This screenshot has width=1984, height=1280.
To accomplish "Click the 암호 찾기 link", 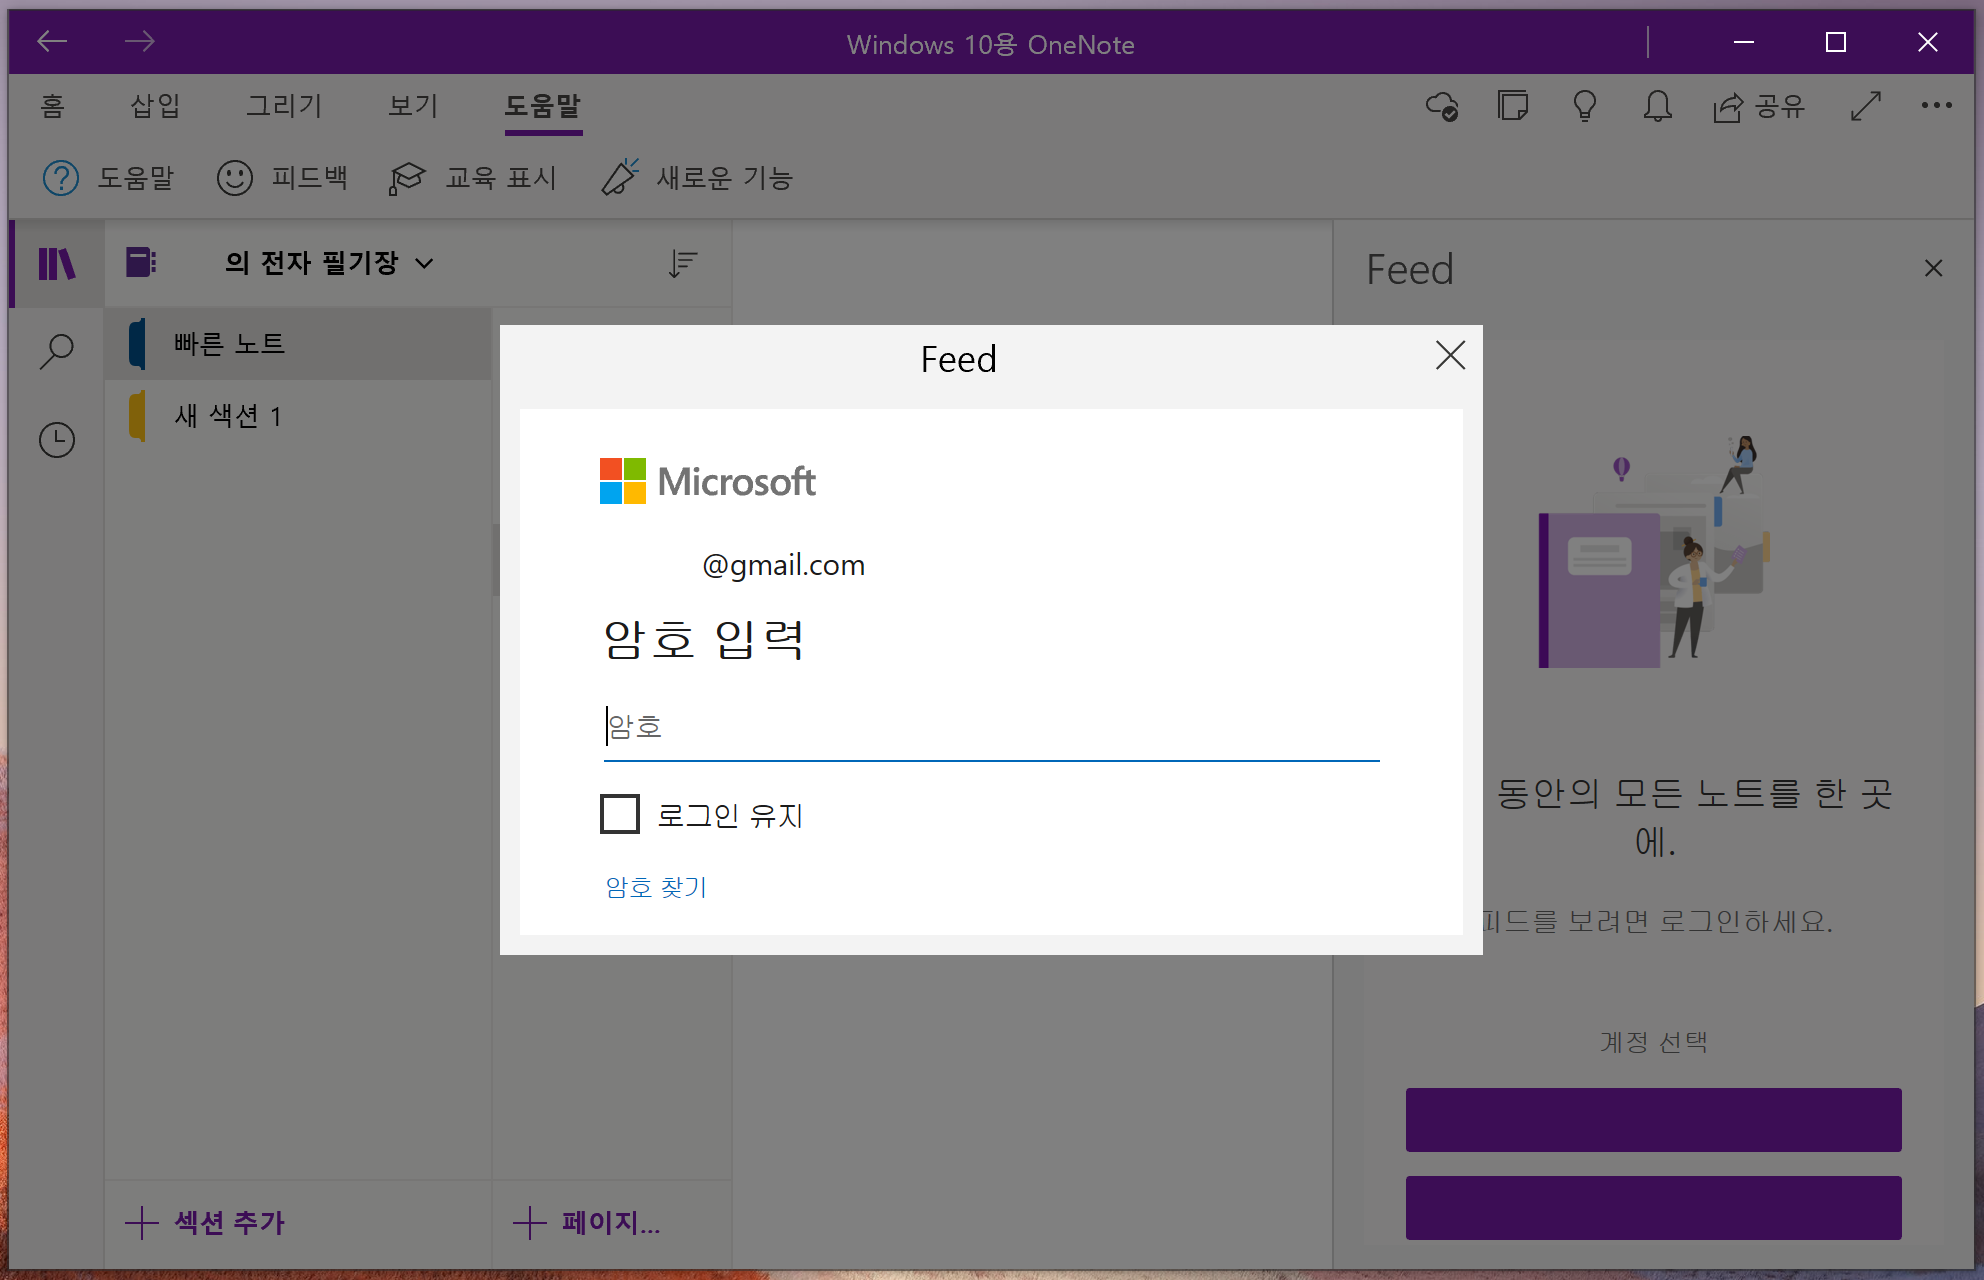I will [x=656, y=887].
